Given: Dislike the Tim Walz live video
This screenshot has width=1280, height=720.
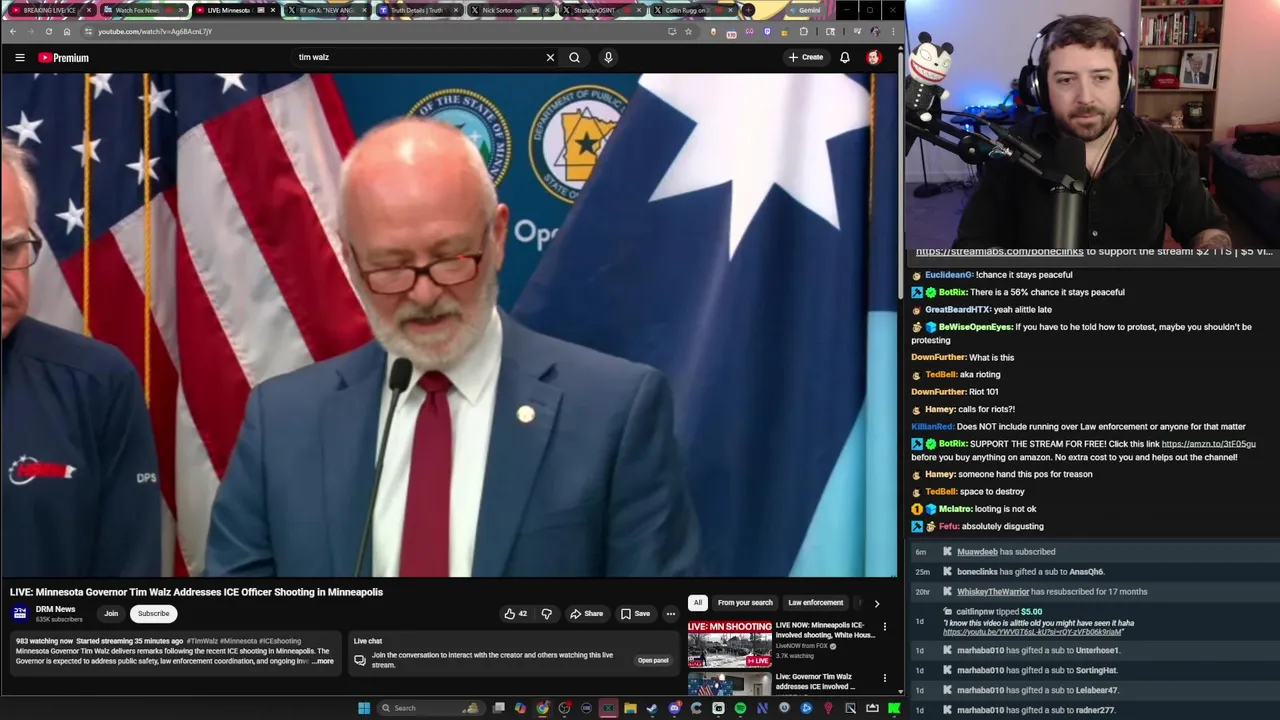Looking at the screenshot, I should tap(546, 614).
